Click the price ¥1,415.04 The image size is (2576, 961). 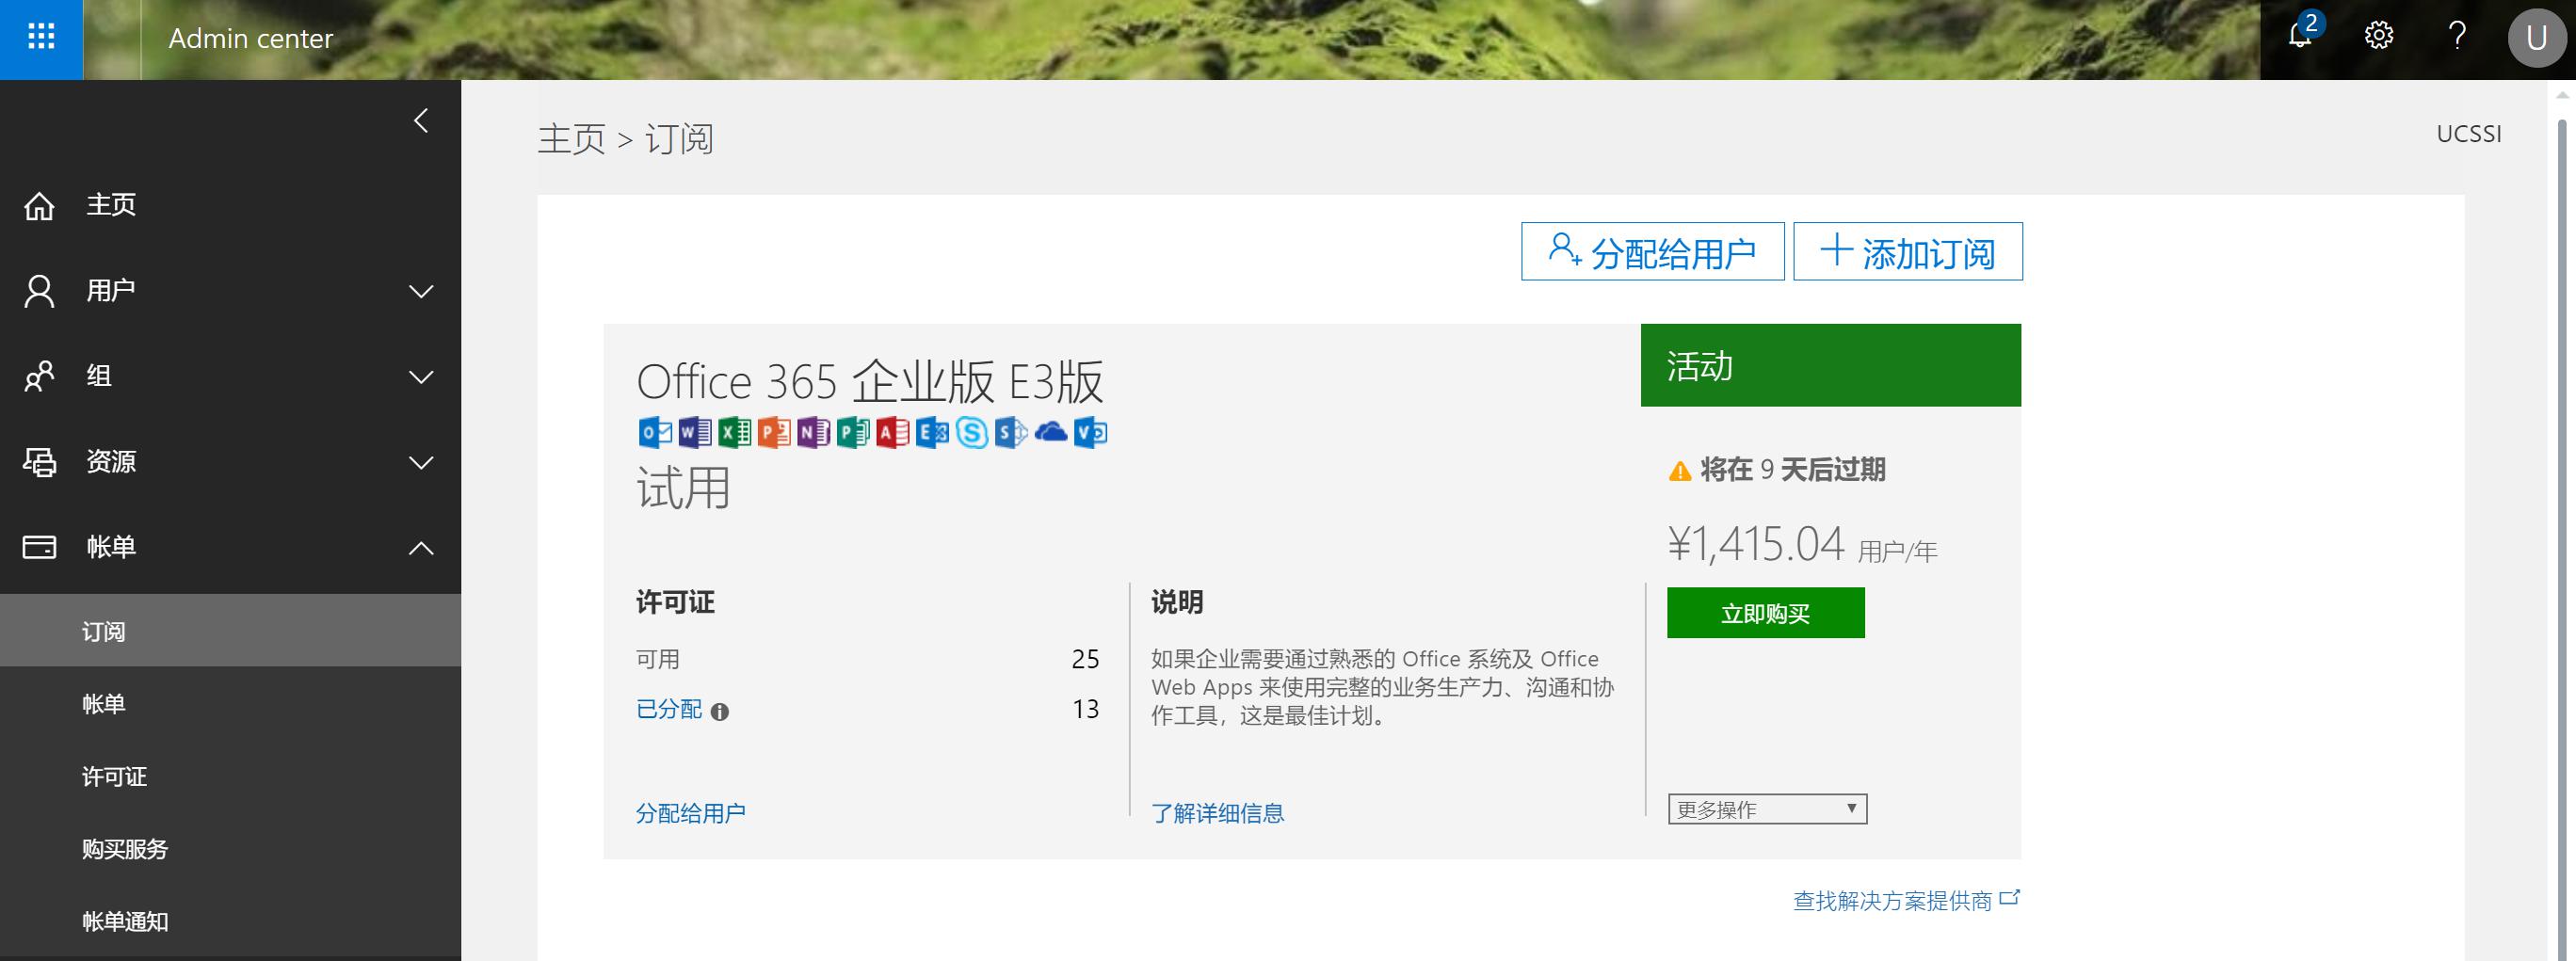1755,545
